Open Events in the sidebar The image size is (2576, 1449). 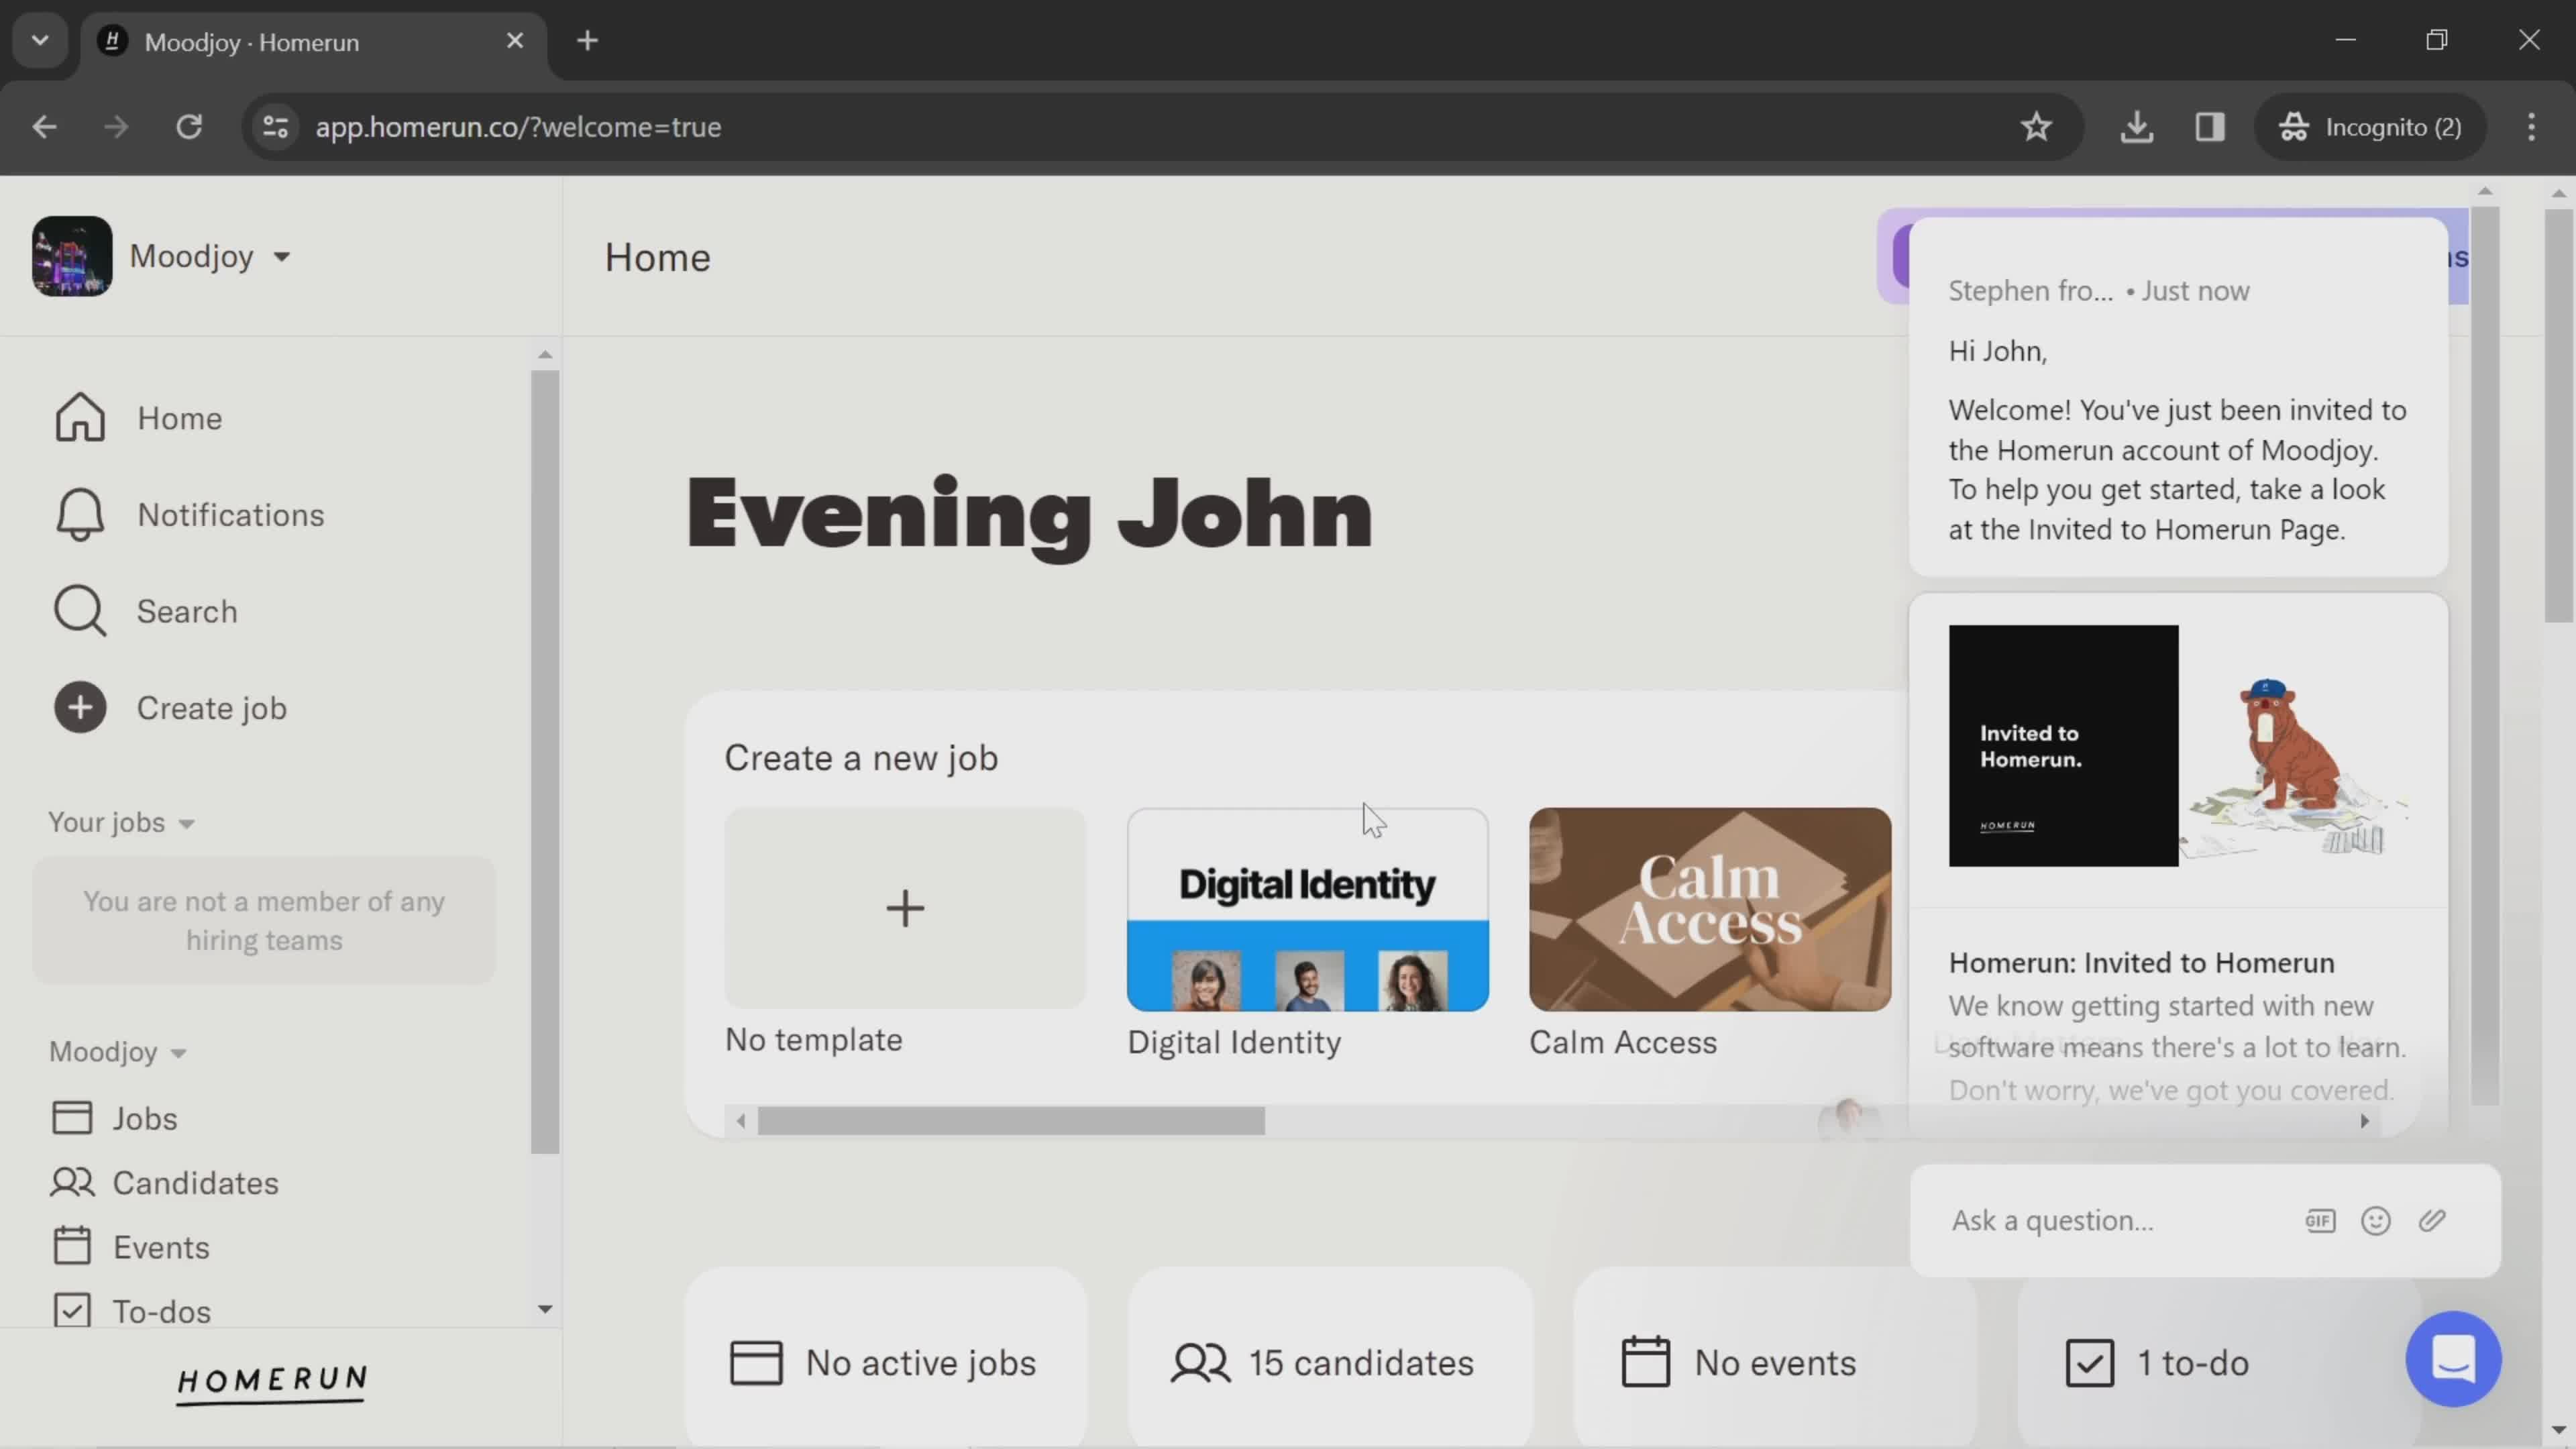[x=131, y=1247]
